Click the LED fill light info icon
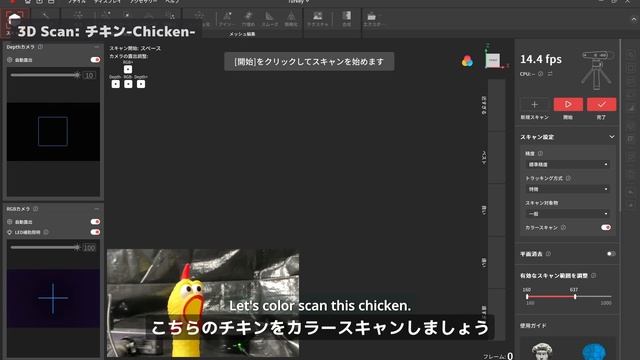640x360 pixels. (46, 232)
